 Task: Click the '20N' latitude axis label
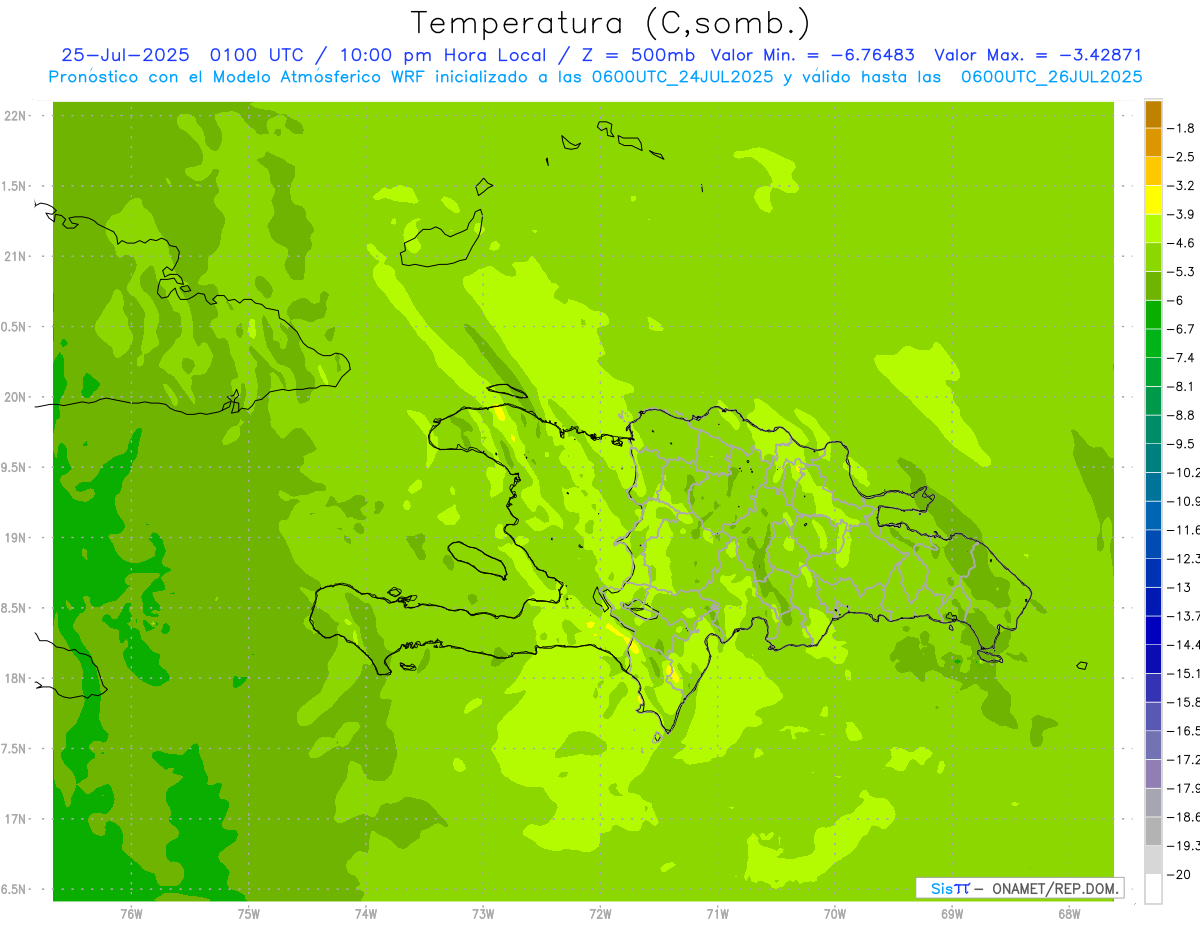coord(15,397)
